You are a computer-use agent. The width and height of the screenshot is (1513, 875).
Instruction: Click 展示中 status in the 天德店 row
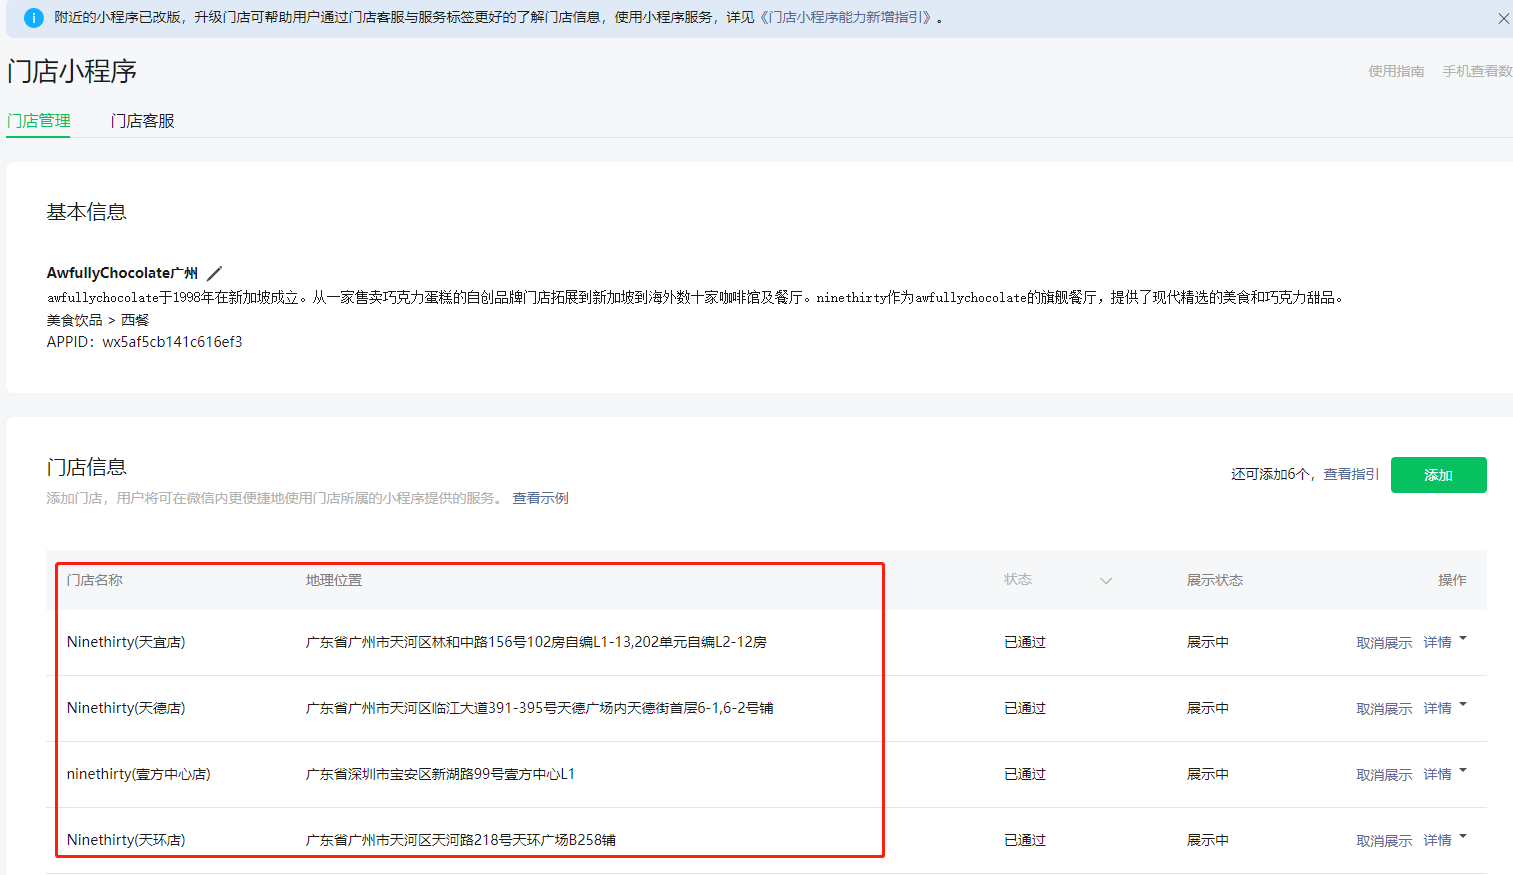tap(1208, 708)
